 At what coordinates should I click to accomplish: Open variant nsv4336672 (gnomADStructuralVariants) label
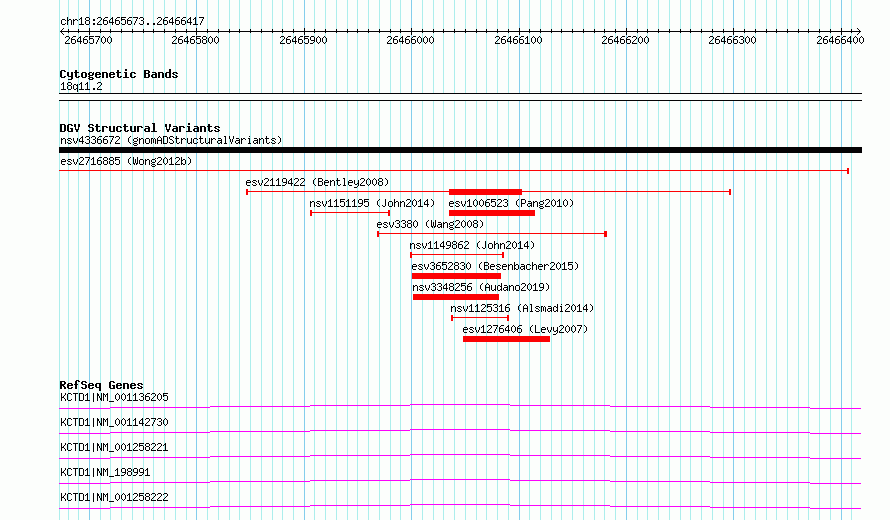click(x=171, y=140)
